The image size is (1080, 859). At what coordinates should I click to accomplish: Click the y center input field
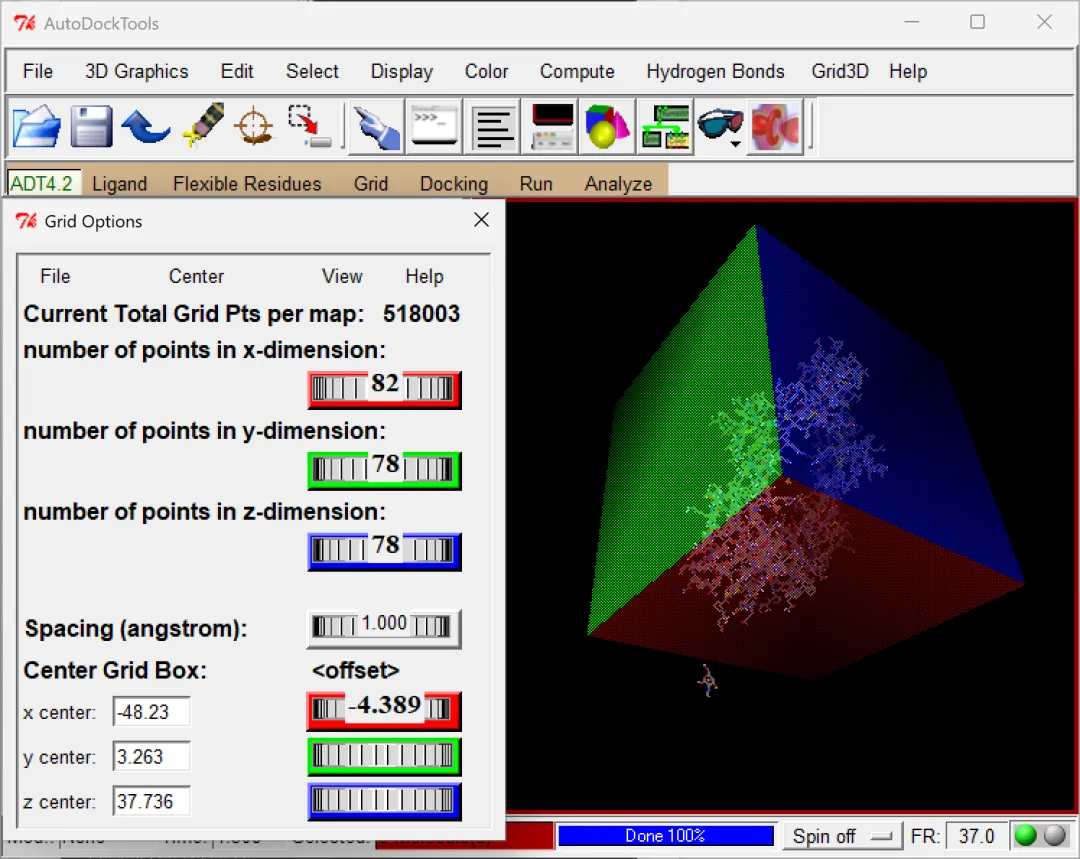pyautogui.click(x=152, y=756)
